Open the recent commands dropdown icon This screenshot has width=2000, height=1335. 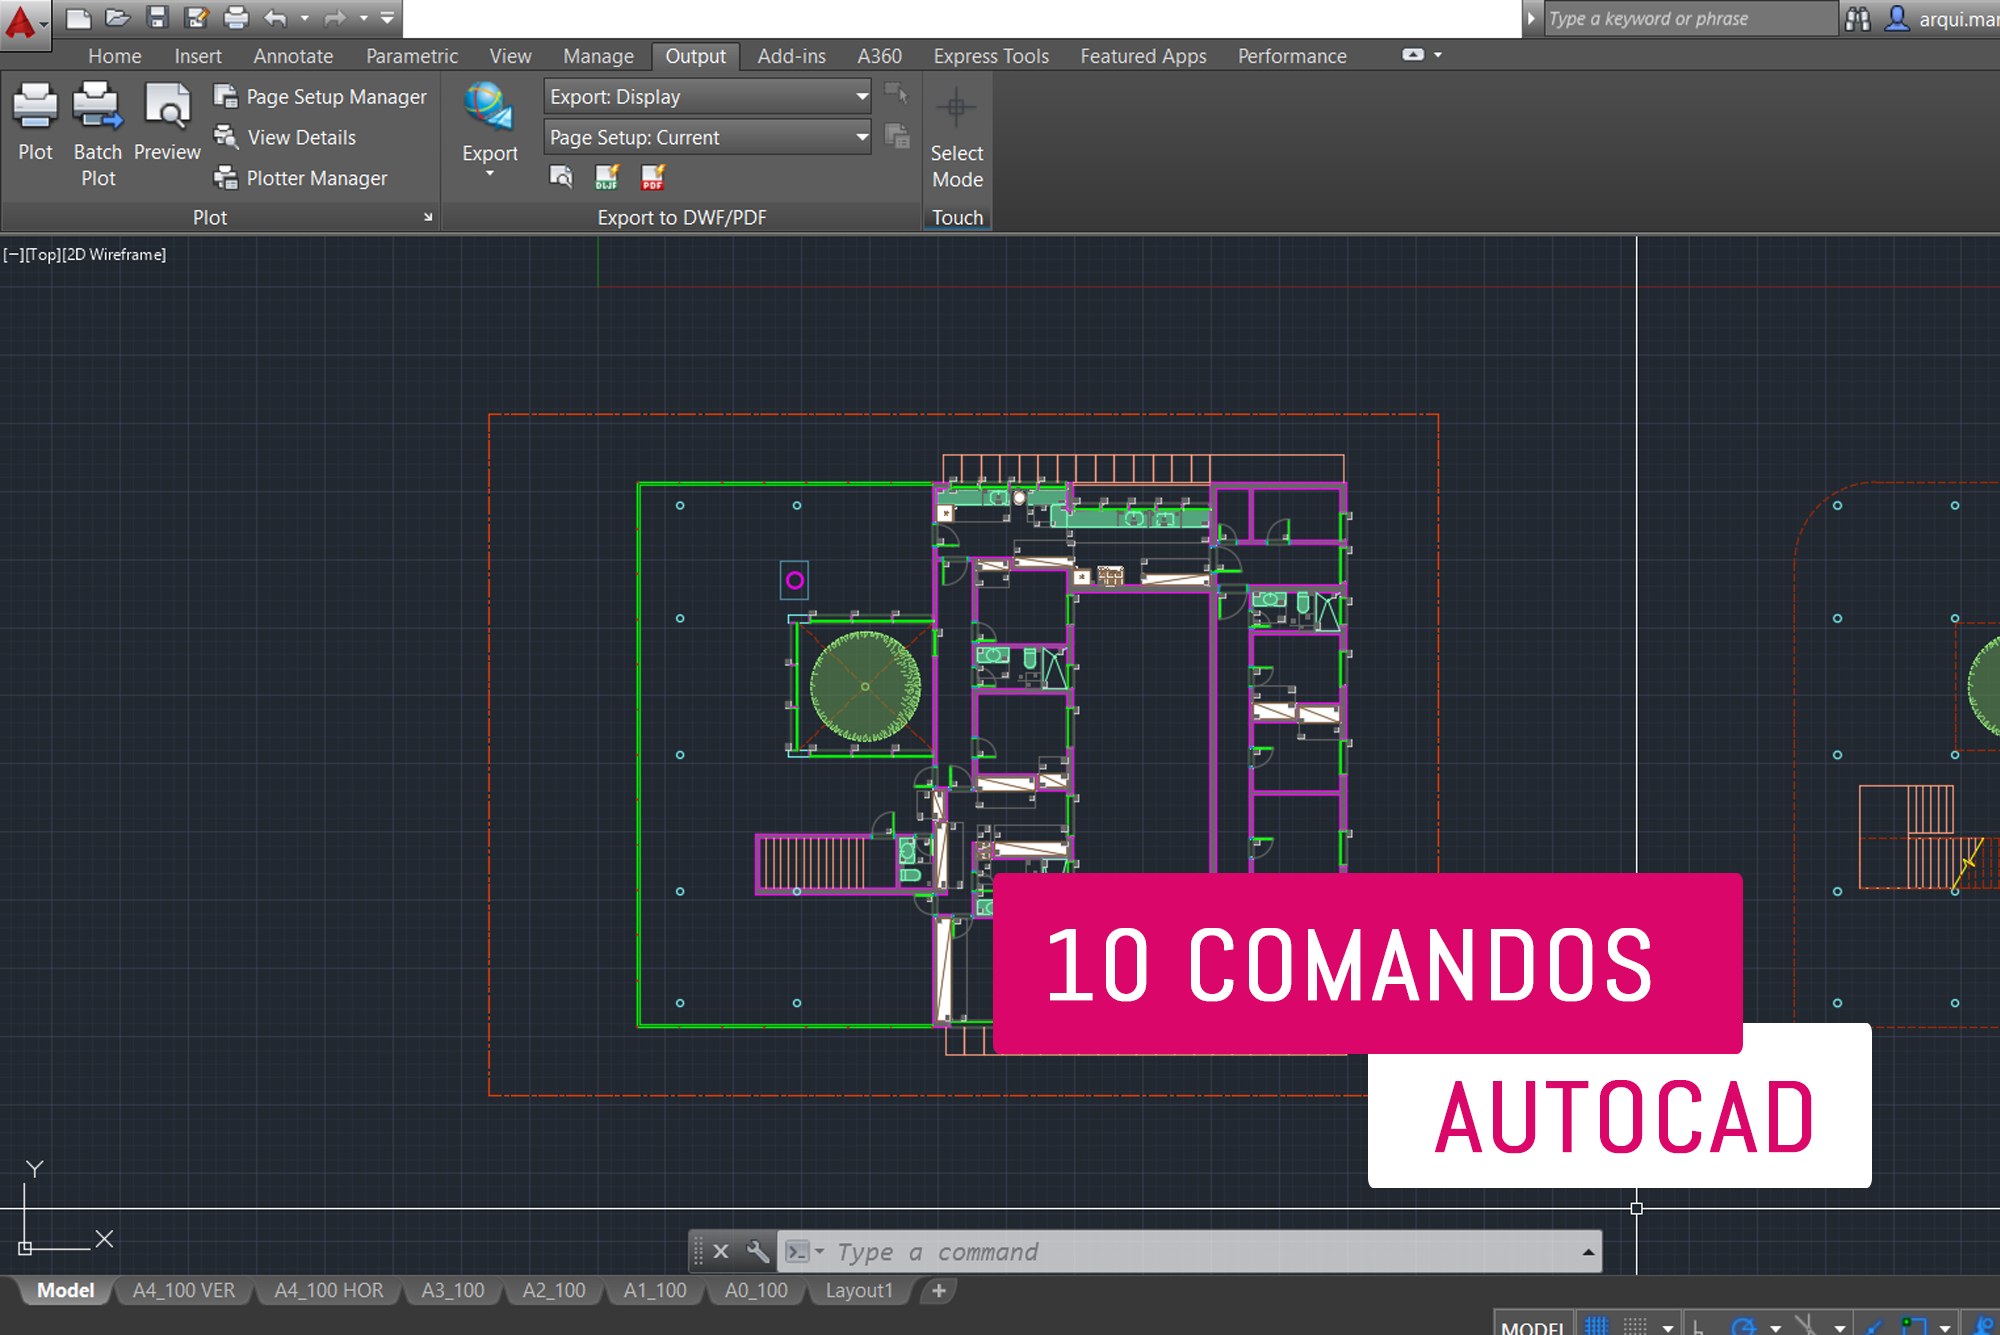coord(804,1251)
